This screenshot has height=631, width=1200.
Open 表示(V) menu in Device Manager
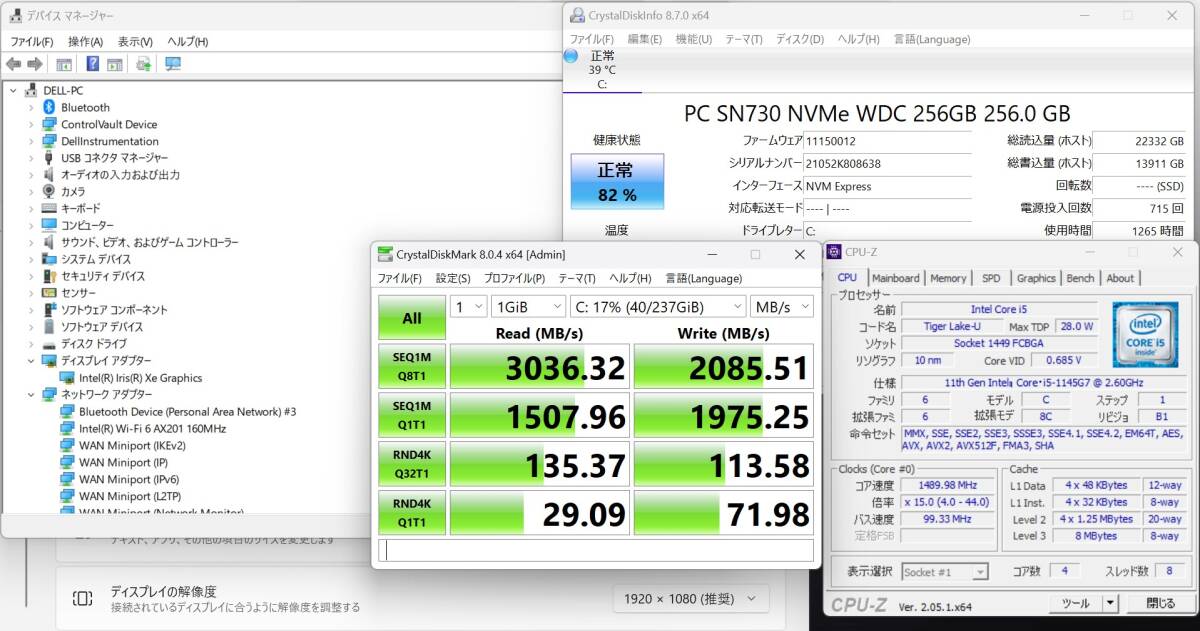tap(135, 41)
